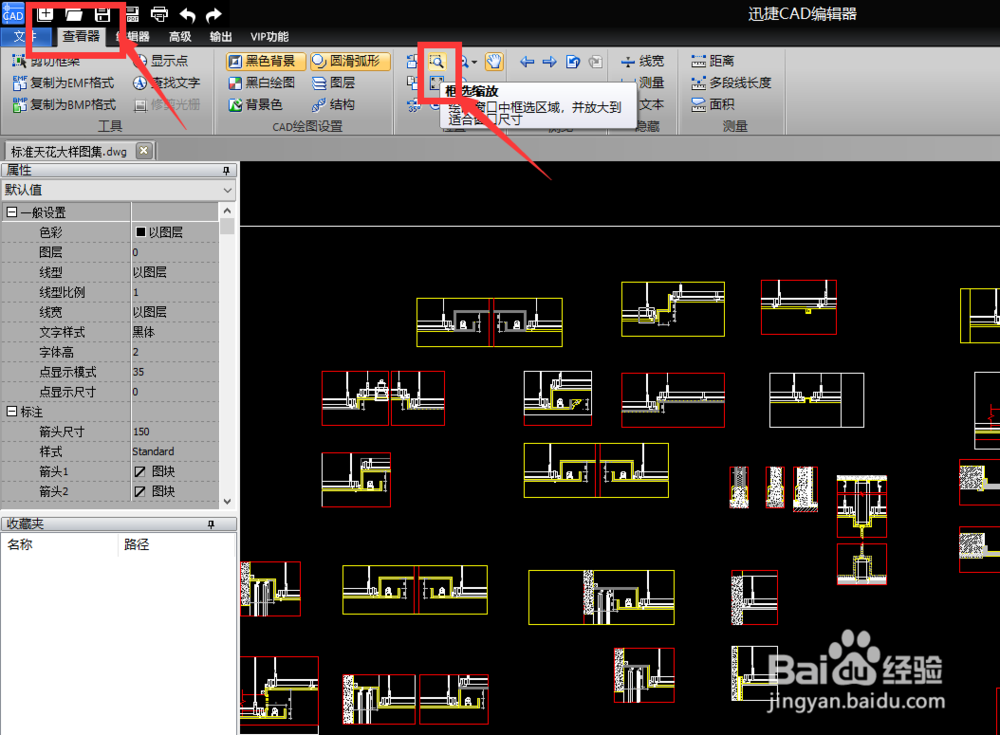Screen dimensions: 1000x735
Task: Activate the hand pan tool
Action: click(x=494, y=61)
